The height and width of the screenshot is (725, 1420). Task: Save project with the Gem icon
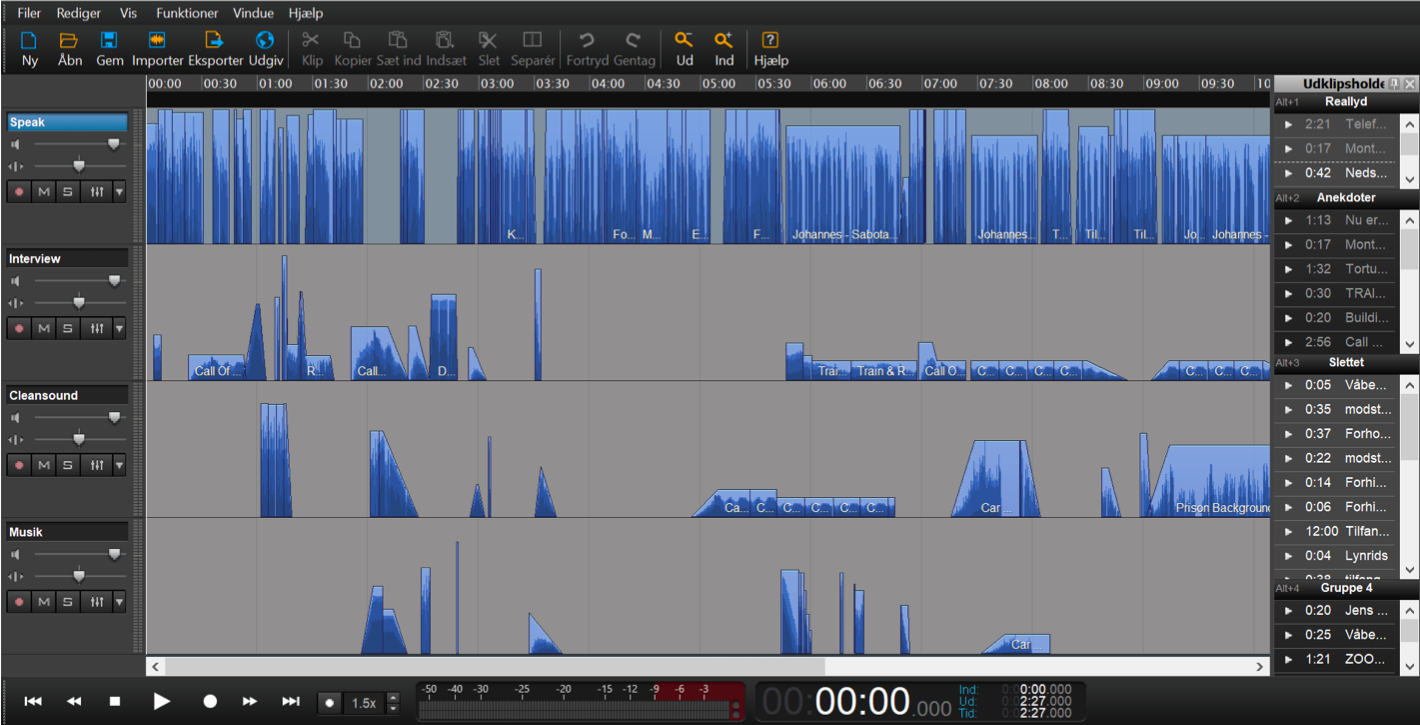pos(109,41)
